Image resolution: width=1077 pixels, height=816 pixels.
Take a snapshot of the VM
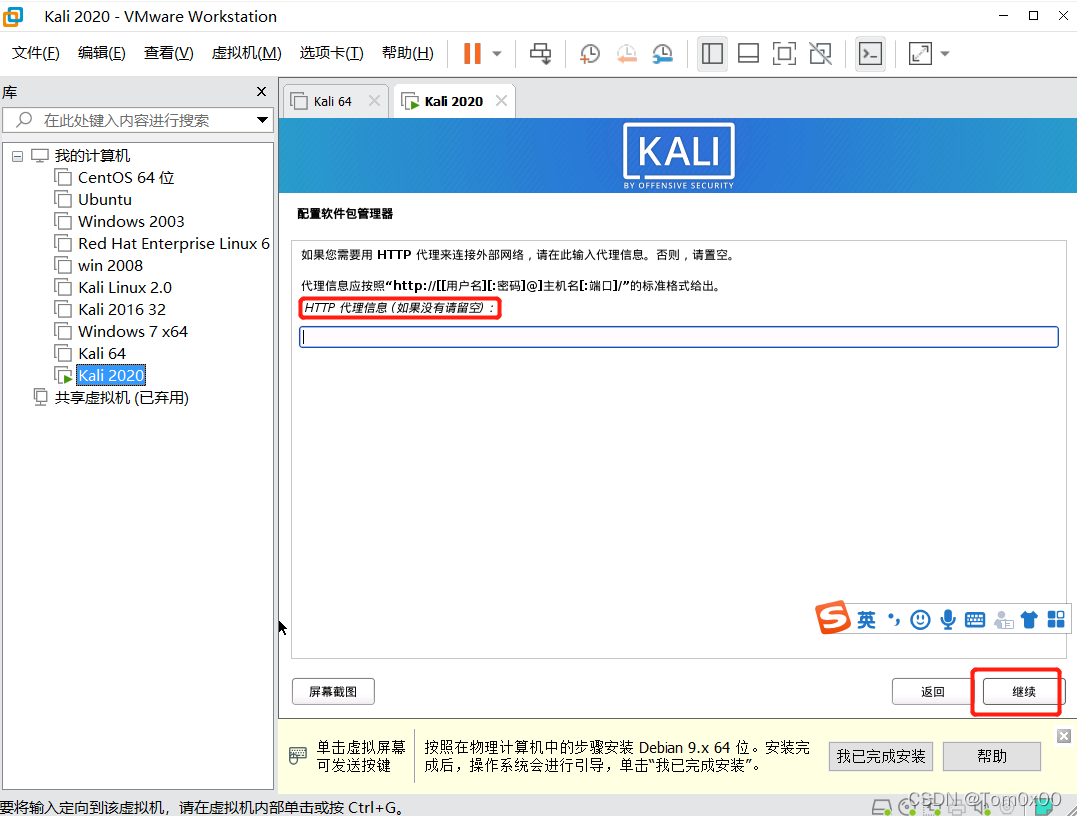pos(589,54)
